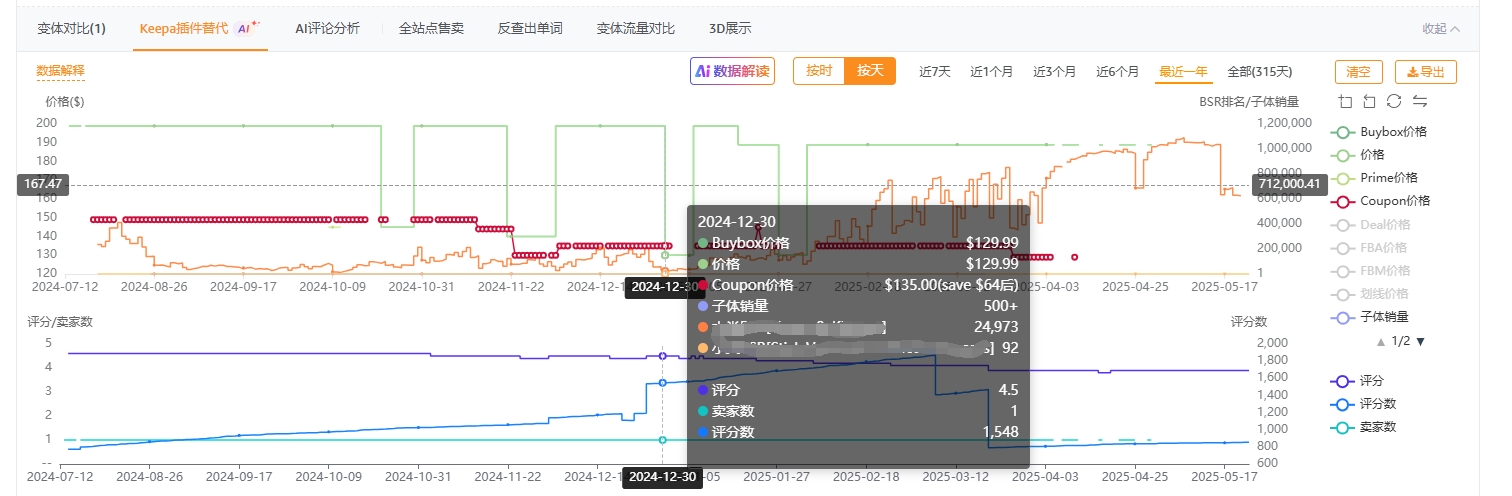Switch granularity to 按时

point(819,71)
